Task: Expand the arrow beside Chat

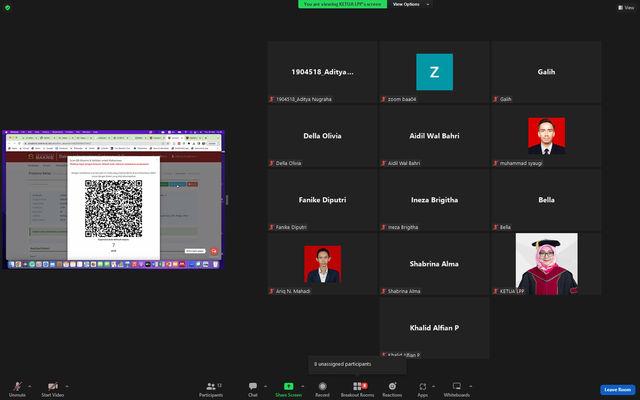Action: coord(265,386)
